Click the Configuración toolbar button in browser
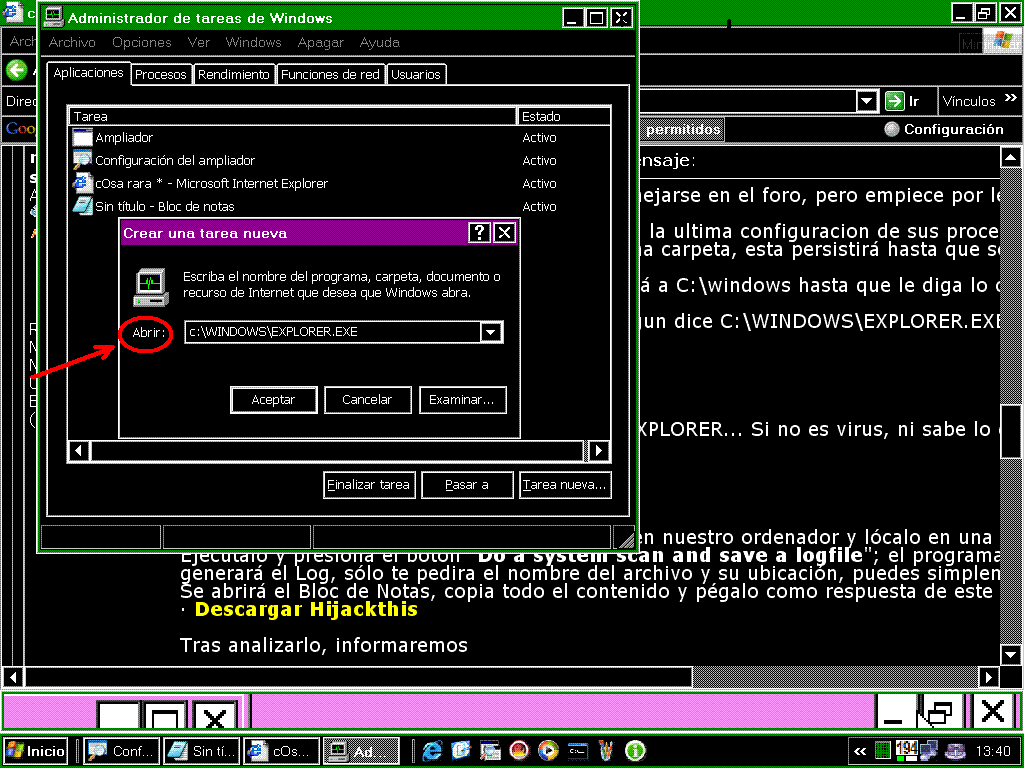Screen dimensions: 1024x768 (x=944, y=129)
